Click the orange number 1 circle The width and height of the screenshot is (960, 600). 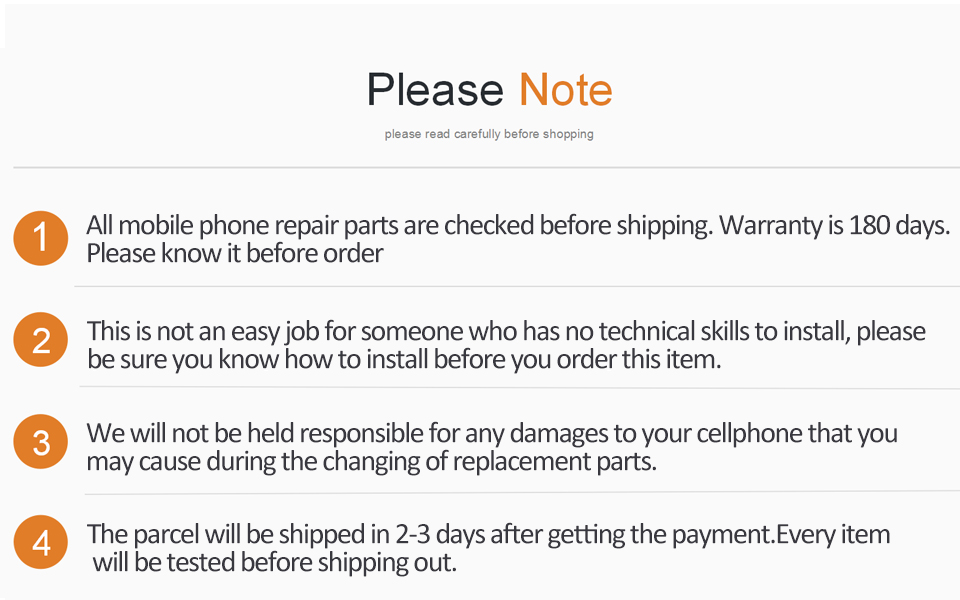point(40,239)
